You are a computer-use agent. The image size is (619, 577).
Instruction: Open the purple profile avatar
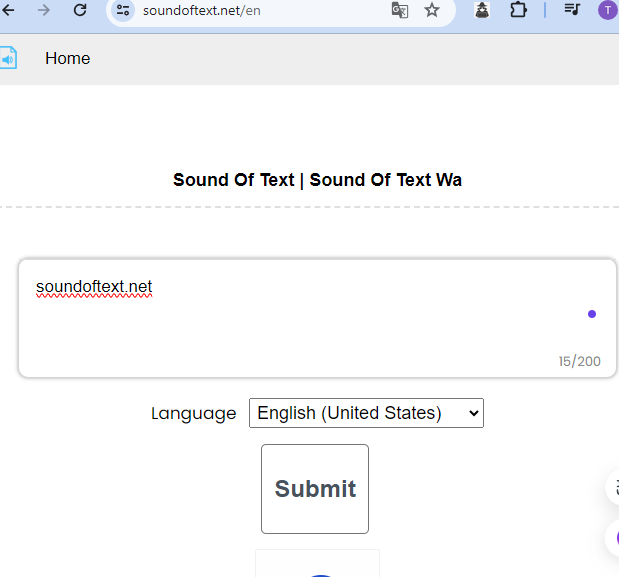608,10
